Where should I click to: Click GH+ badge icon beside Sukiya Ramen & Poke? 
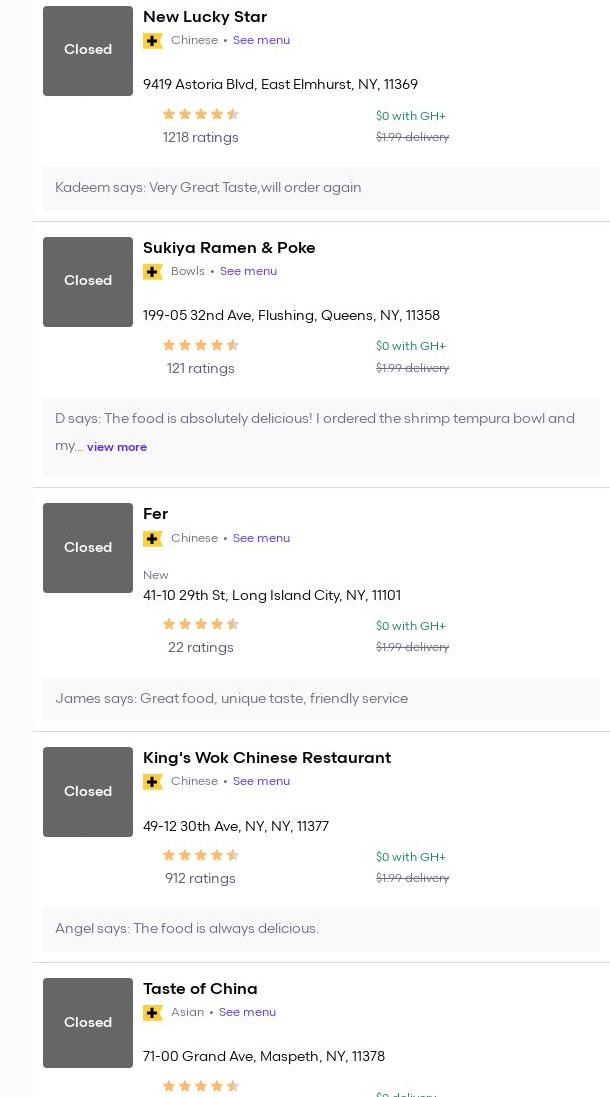click(x=153, y=272)
